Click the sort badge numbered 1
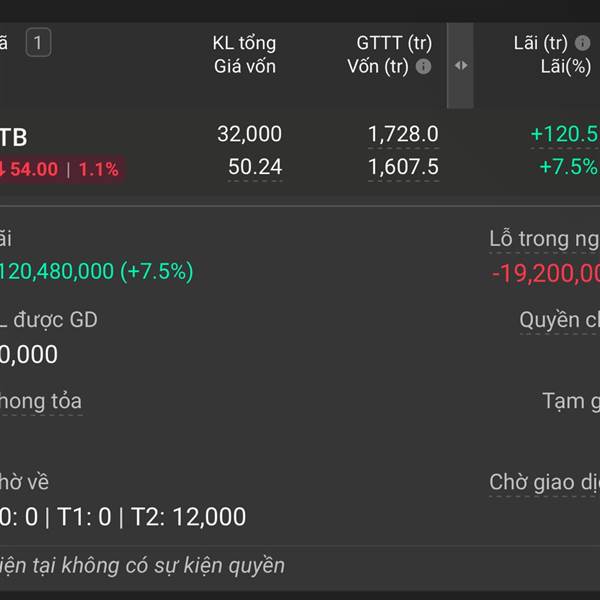This screenshot has height=600, width=600. click(x=38, y=42)
